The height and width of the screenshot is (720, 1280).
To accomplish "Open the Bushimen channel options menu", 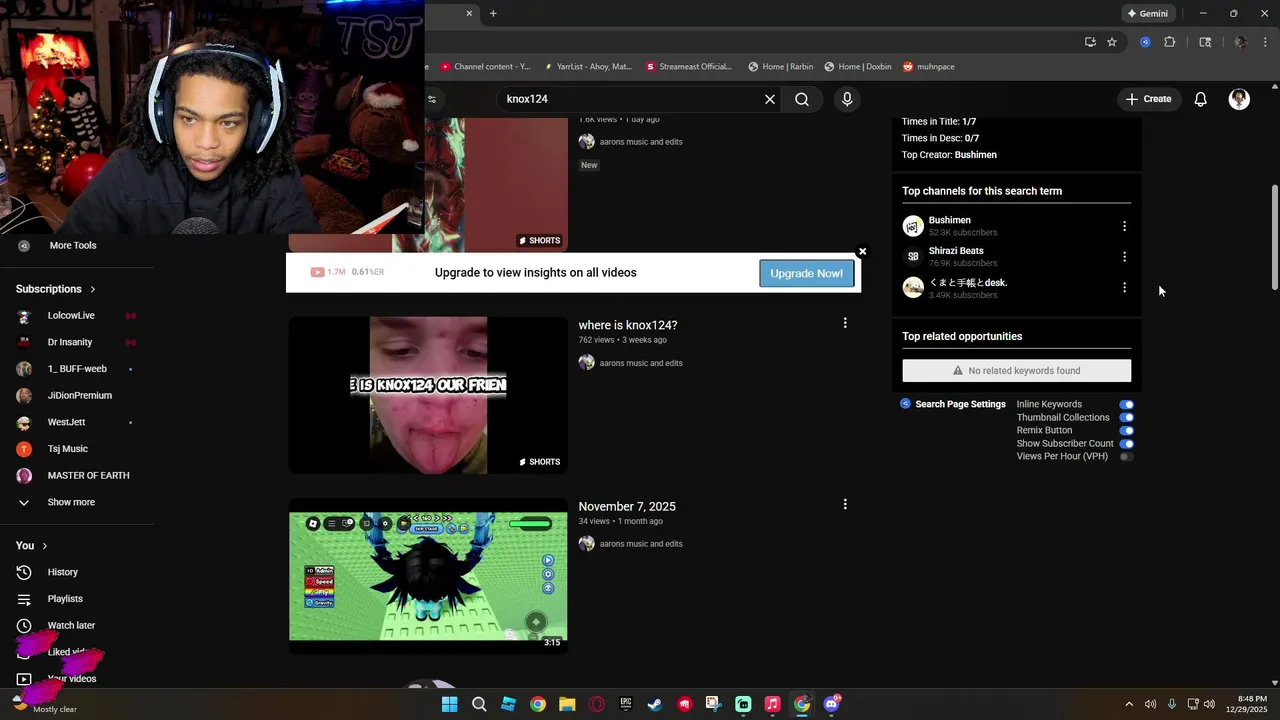I will (1124, 226).
